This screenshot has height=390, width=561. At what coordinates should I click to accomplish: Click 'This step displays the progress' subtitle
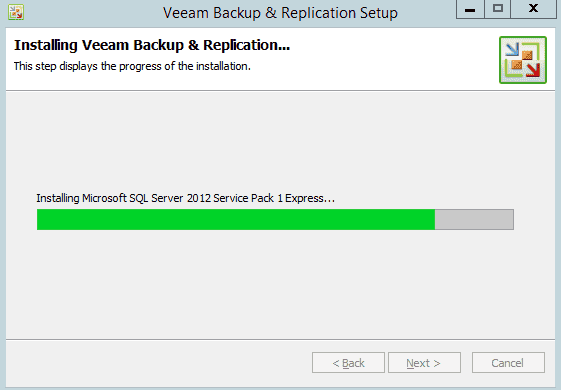(x=132, y=66)
